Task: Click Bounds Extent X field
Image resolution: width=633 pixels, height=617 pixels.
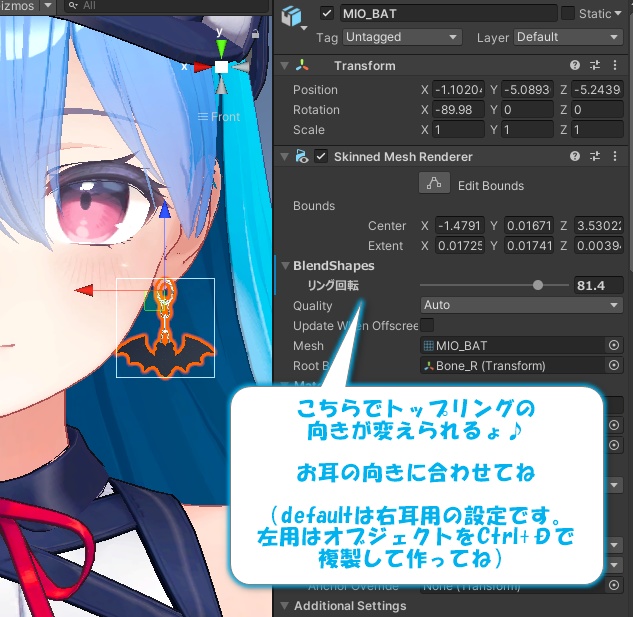Action: coord(460,246)
